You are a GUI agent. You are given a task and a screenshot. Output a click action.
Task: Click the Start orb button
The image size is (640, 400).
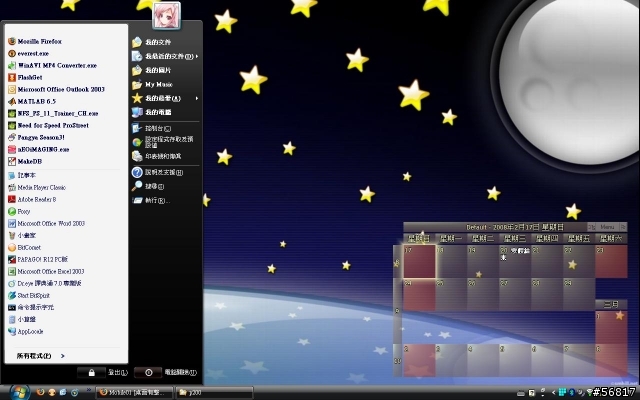18,392
